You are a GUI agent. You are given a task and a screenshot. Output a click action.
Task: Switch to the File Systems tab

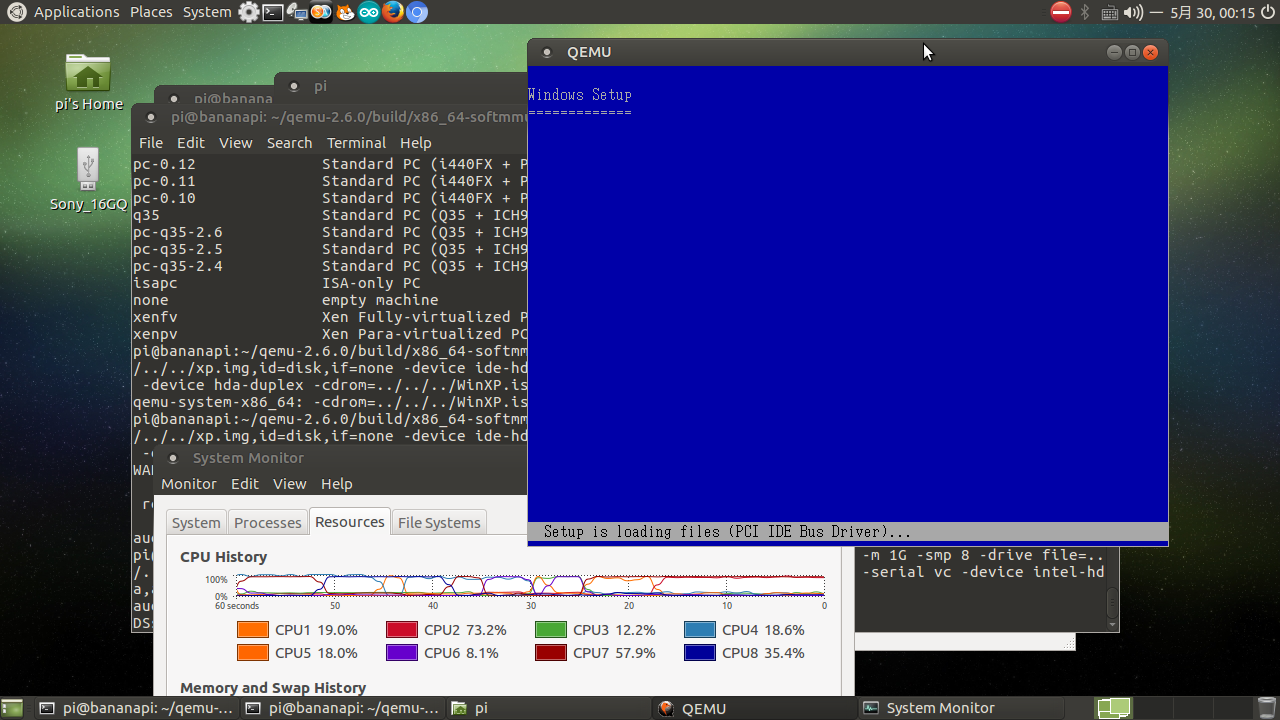[x=439, y=523]
